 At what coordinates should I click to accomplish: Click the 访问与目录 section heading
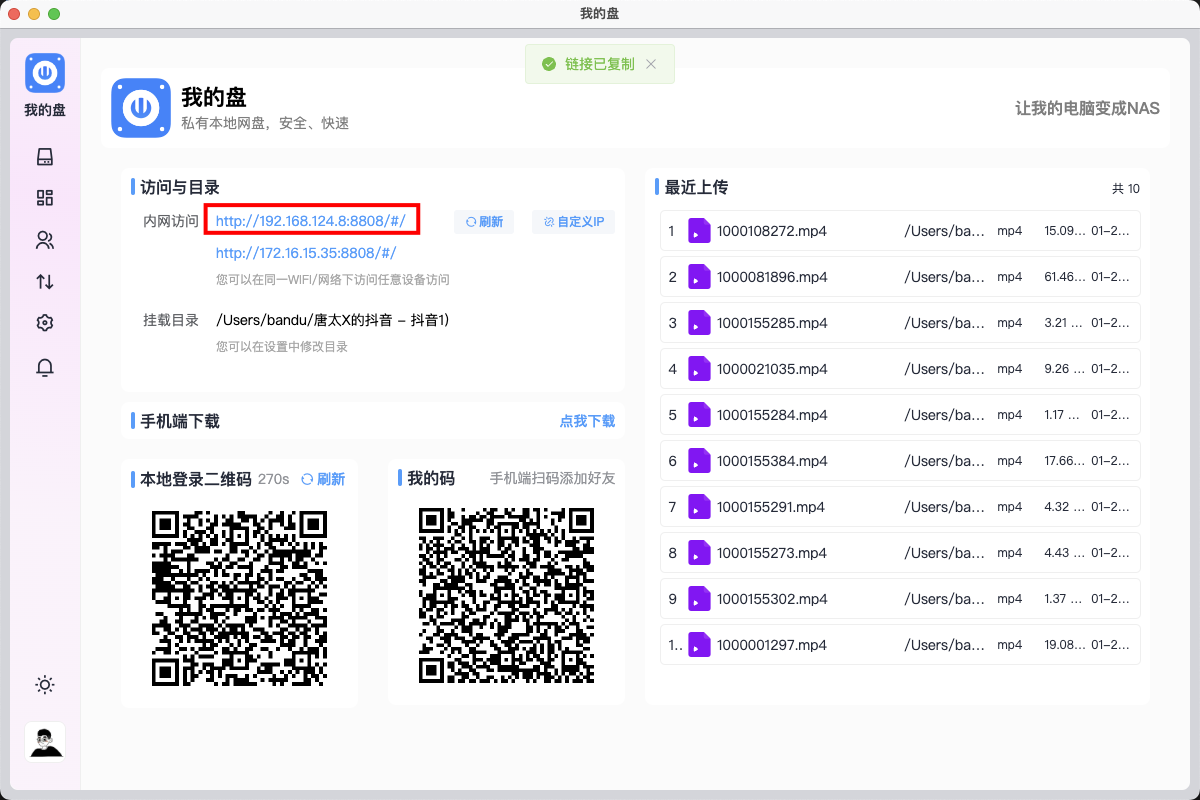[x=180, y=187]
